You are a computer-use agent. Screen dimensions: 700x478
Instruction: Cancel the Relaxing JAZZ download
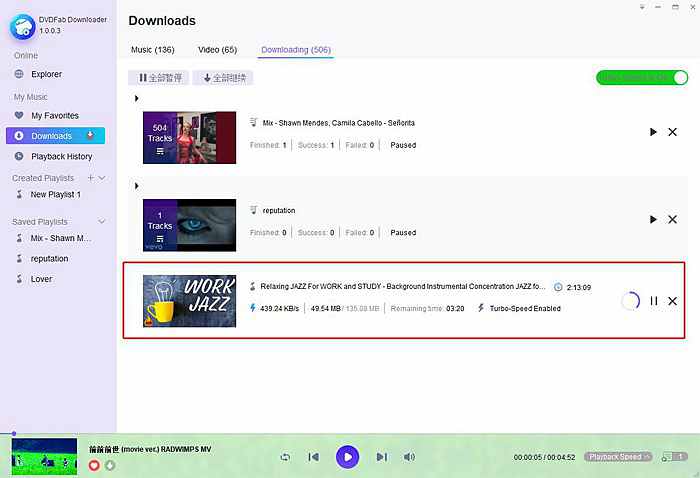(672, 301)
